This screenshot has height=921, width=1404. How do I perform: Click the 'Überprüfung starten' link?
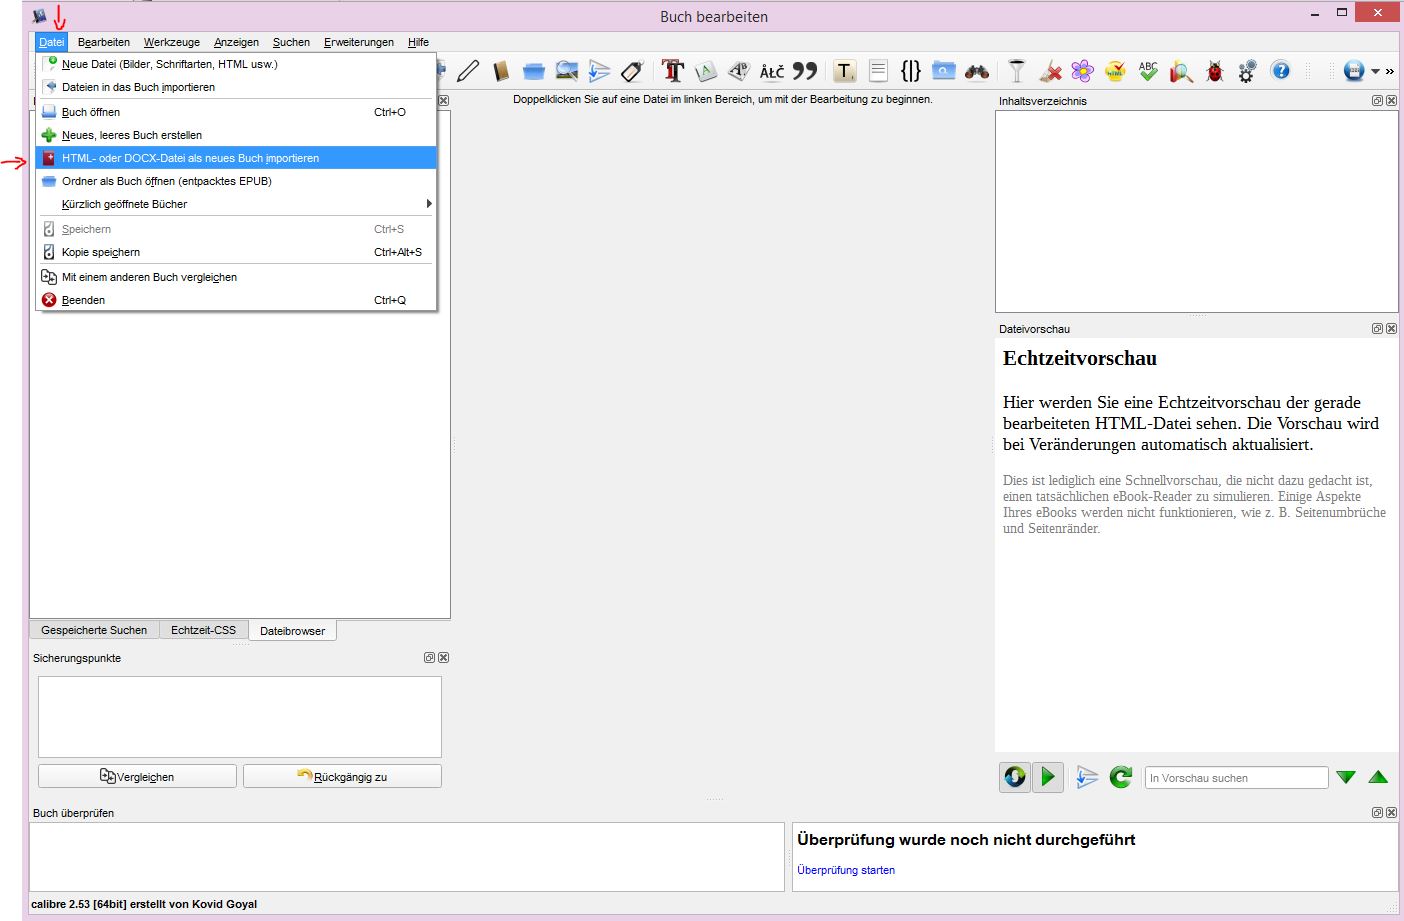coord(846,870)
